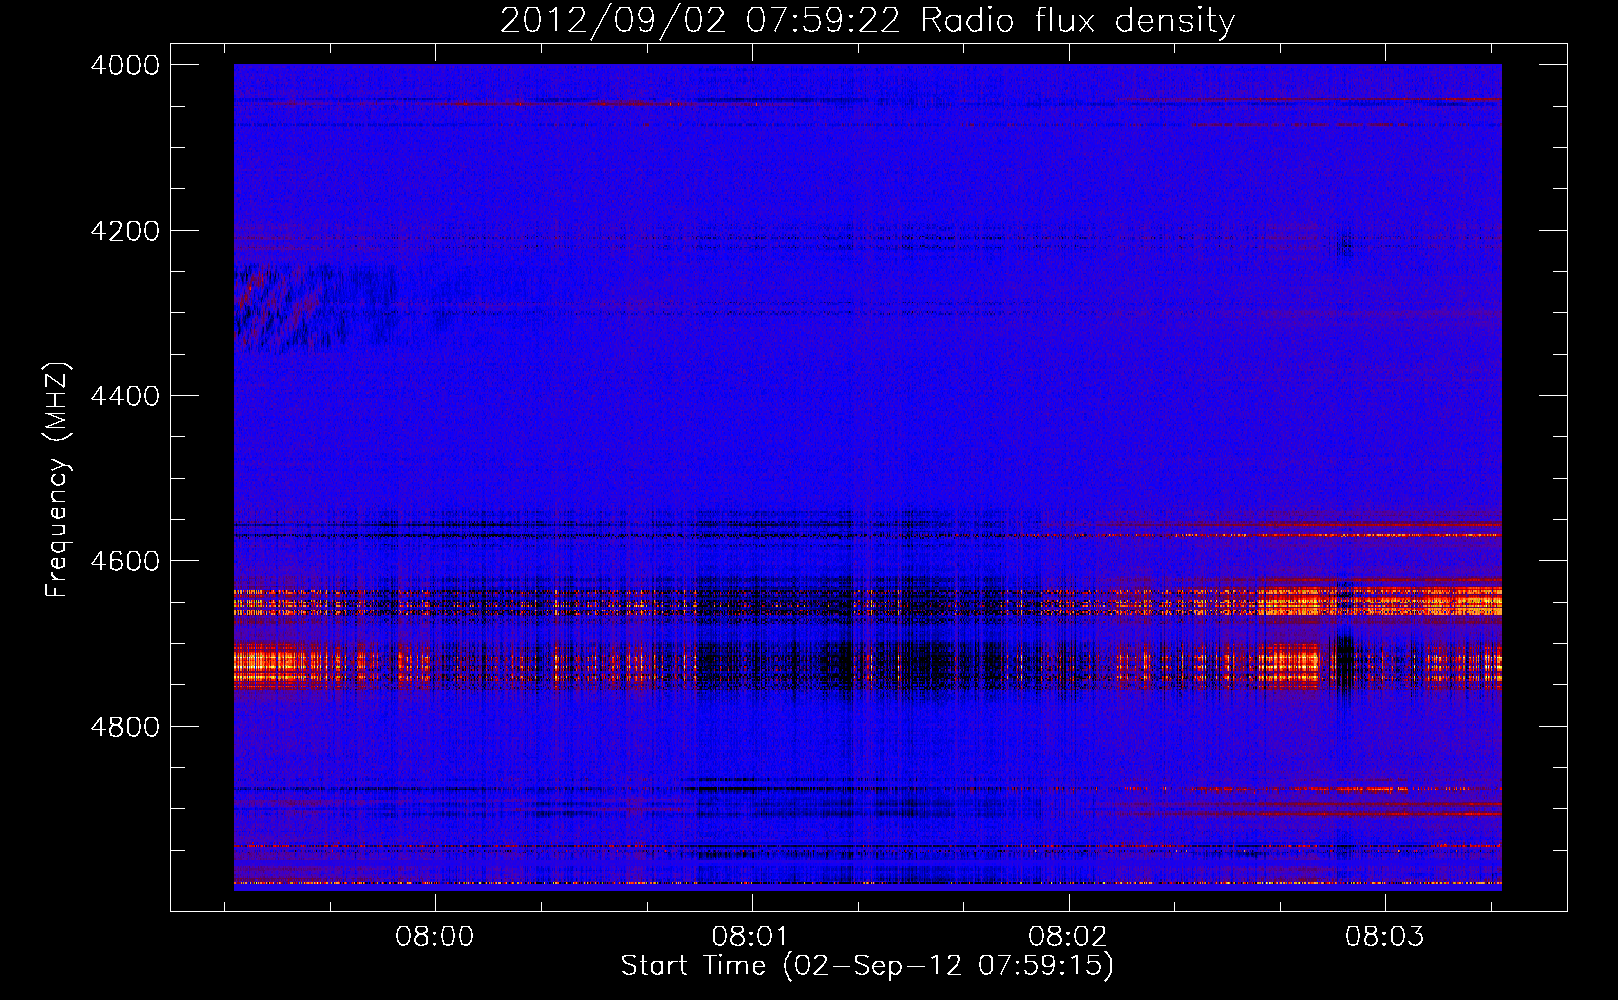Click the '08:00' time axis label
Screen dimensions: 1618x1000
[x=434, y=937]
